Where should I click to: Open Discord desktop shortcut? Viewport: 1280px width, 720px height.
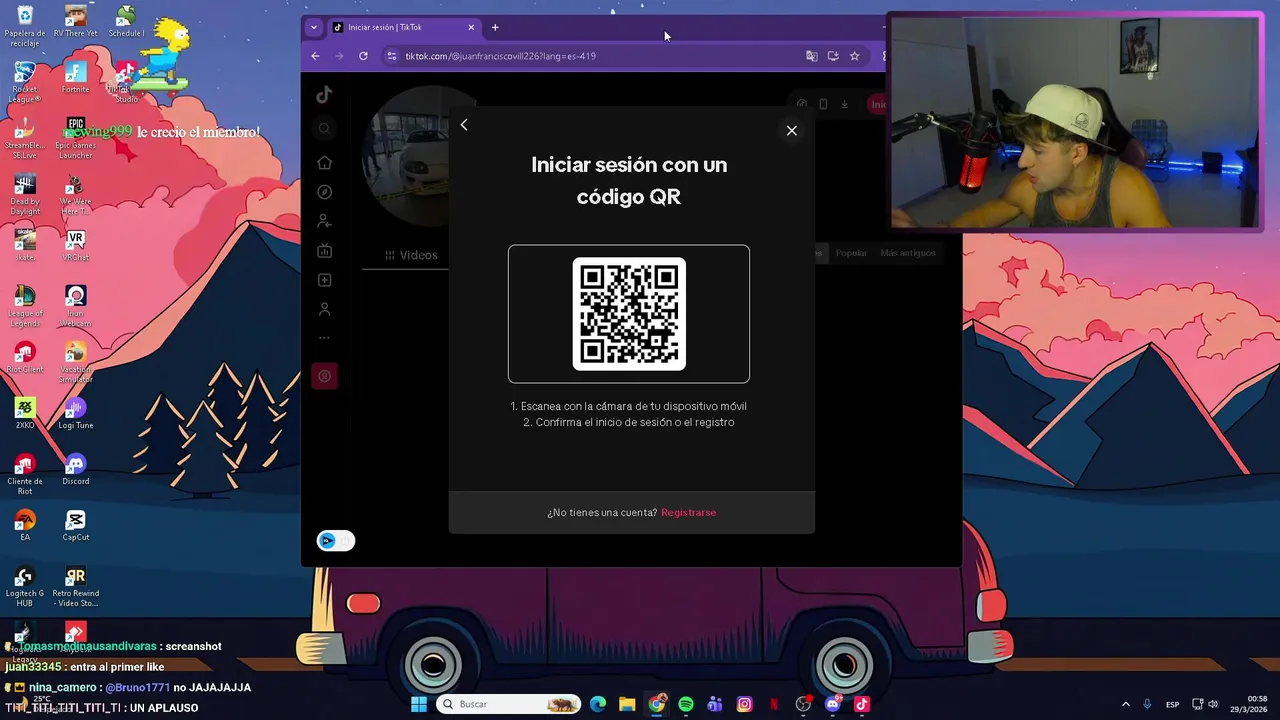coord(76,470)
